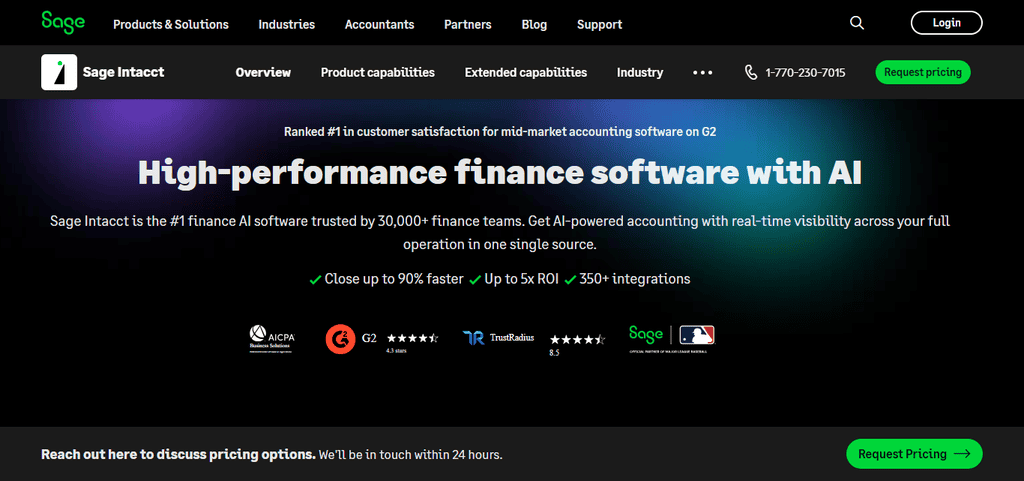1024x481 pixels.
Task: Open Products & Solutions menu
Action: click(170, 24)
